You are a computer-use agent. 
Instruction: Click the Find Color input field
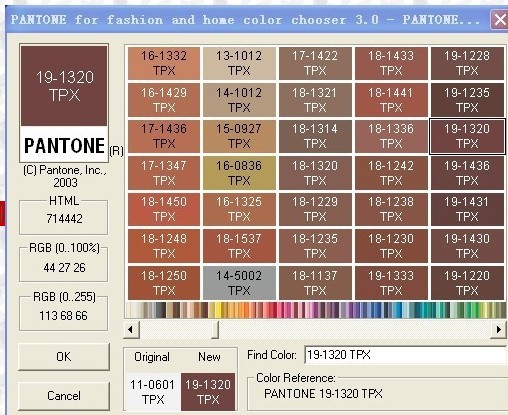coord(406,355)
